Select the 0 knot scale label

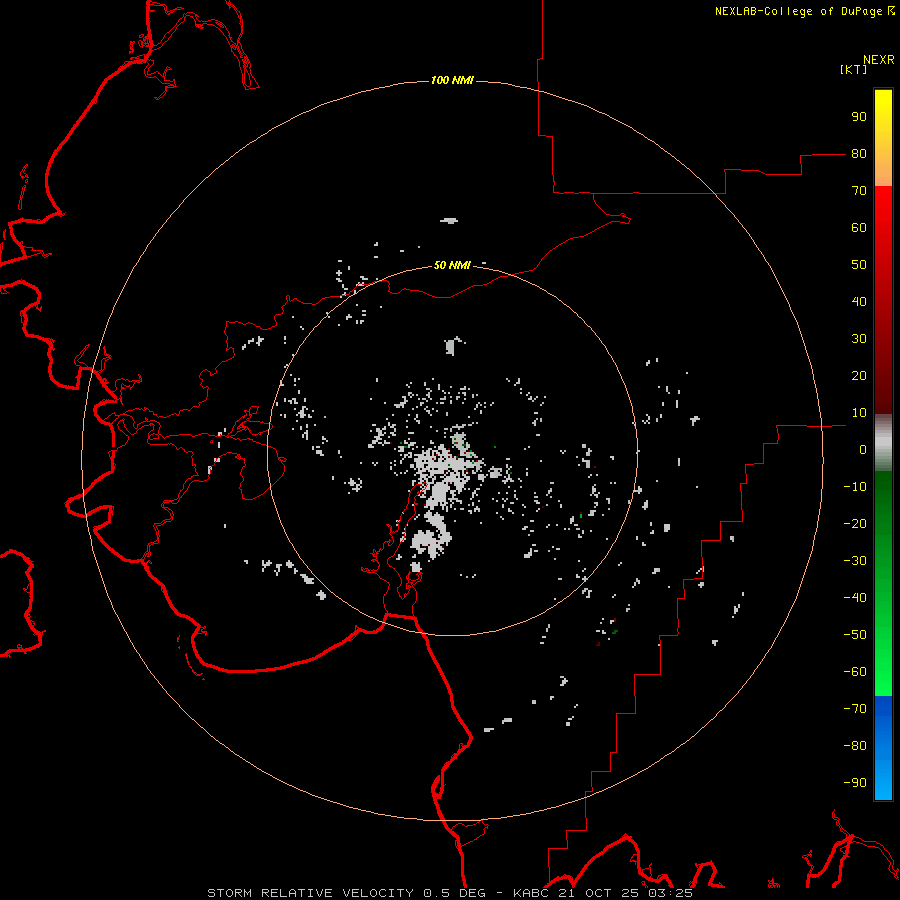coord(863,450)
